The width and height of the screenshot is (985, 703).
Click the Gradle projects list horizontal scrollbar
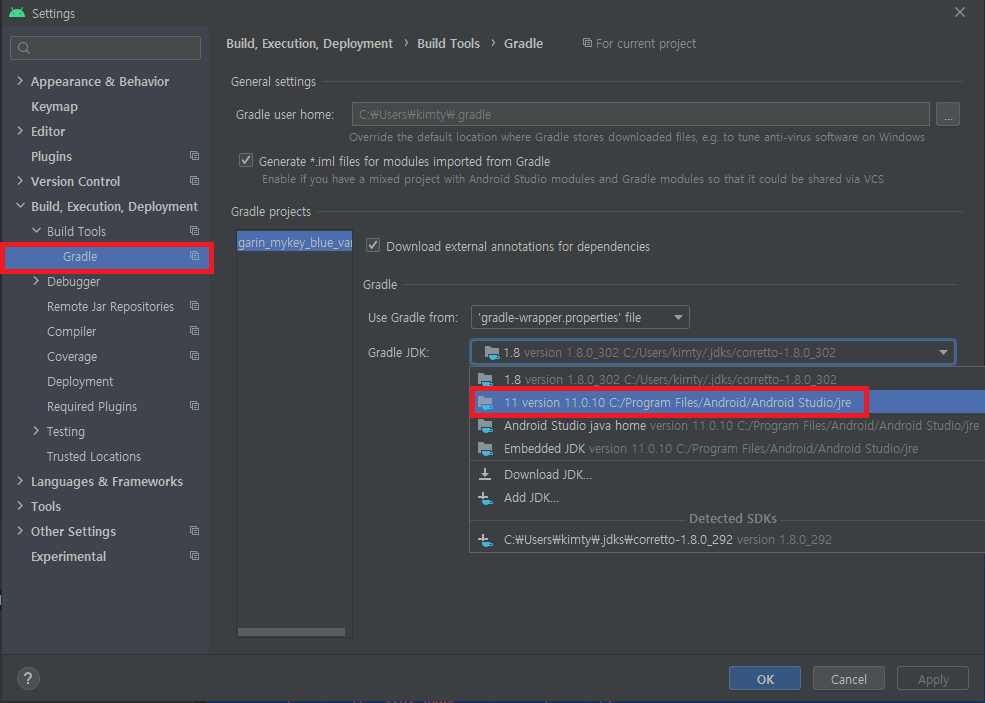[291, 632]
